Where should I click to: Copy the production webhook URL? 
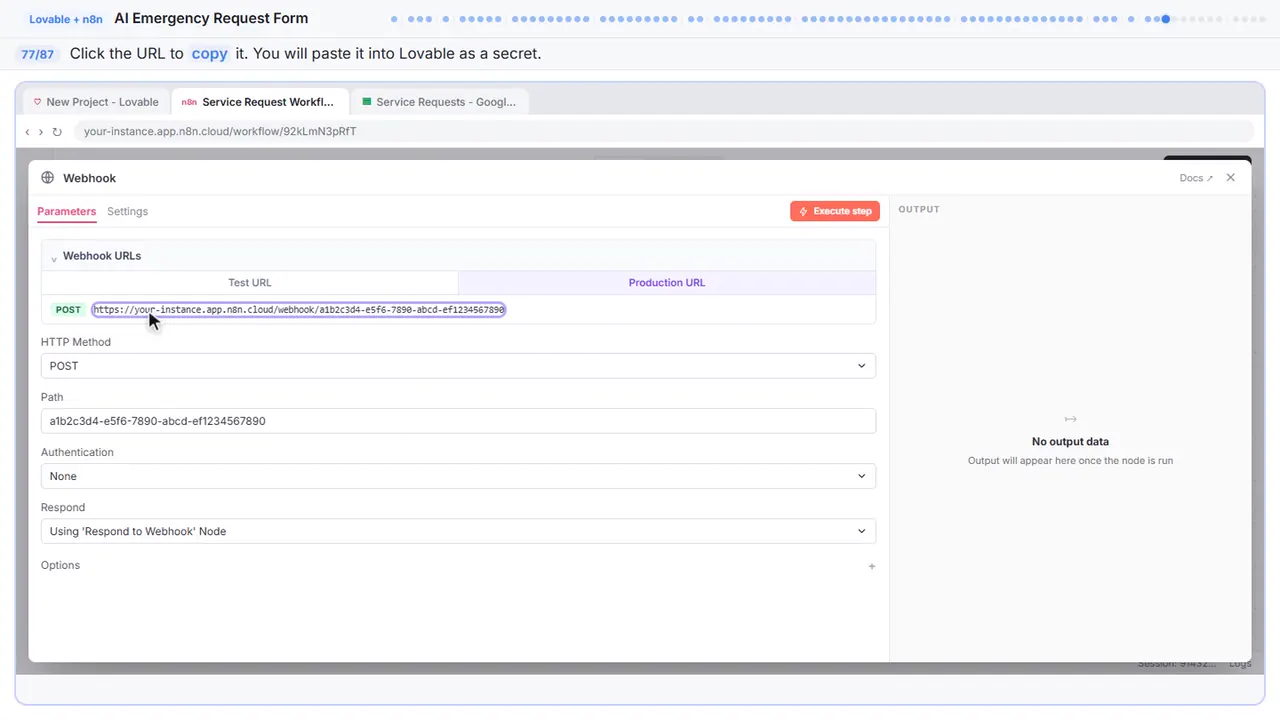(299, 310)
